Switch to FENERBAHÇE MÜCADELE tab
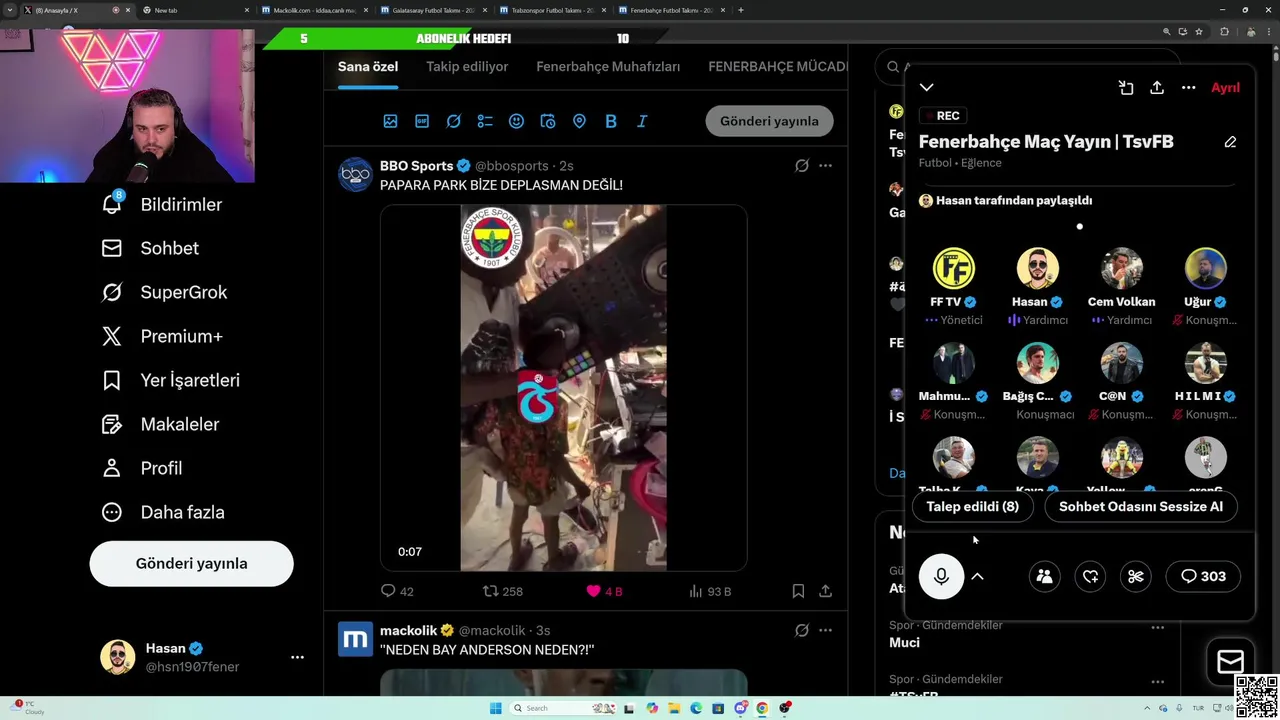 tap(778, 67)
